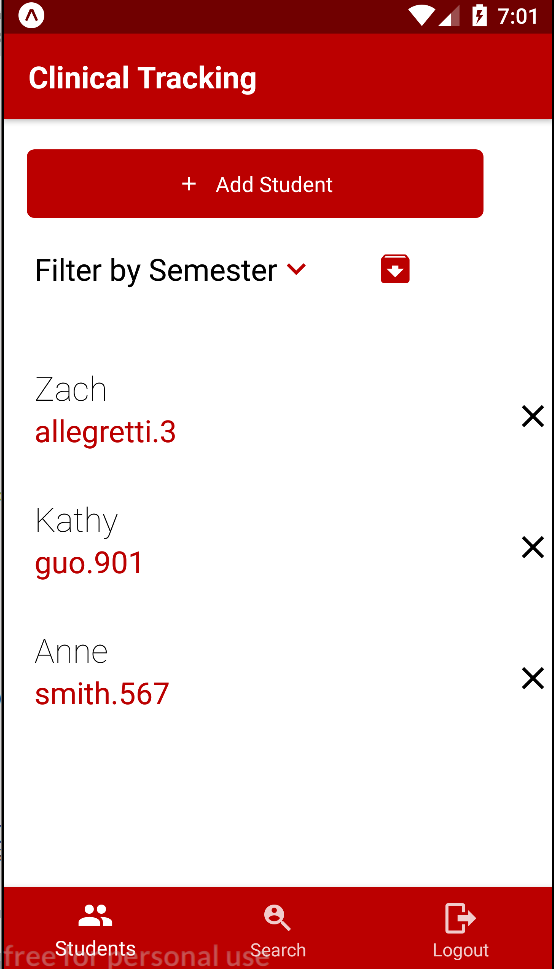Click the archive download icon
This screenshot has width=554, height=969.
[395, 269]
